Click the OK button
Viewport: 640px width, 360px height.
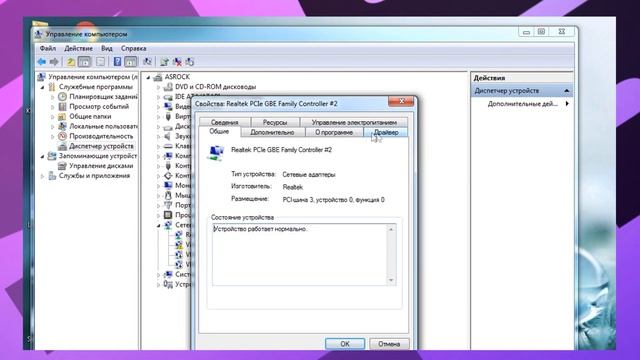tap(345, 344)
